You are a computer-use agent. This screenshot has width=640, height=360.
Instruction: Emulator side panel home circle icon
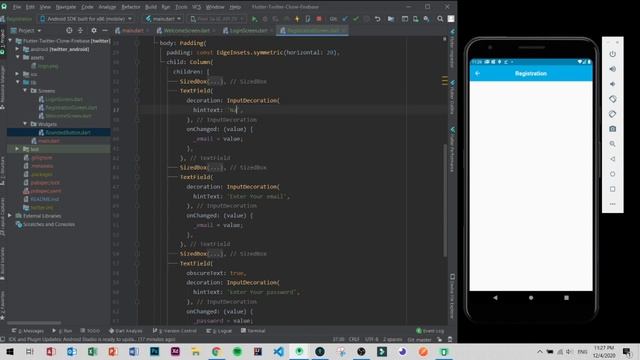click(x=612, y=174)
